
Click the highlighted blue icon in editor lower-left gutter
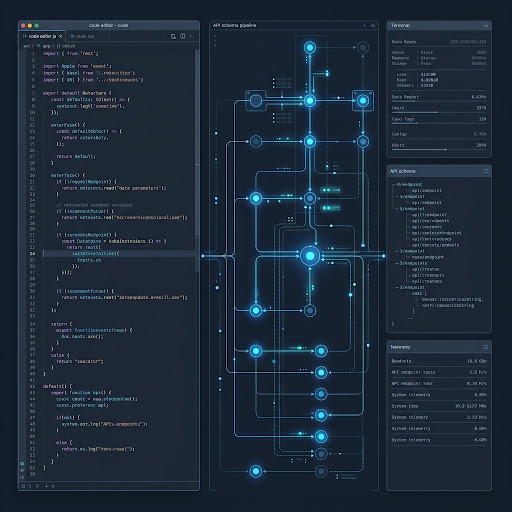[x=22, y=463]
